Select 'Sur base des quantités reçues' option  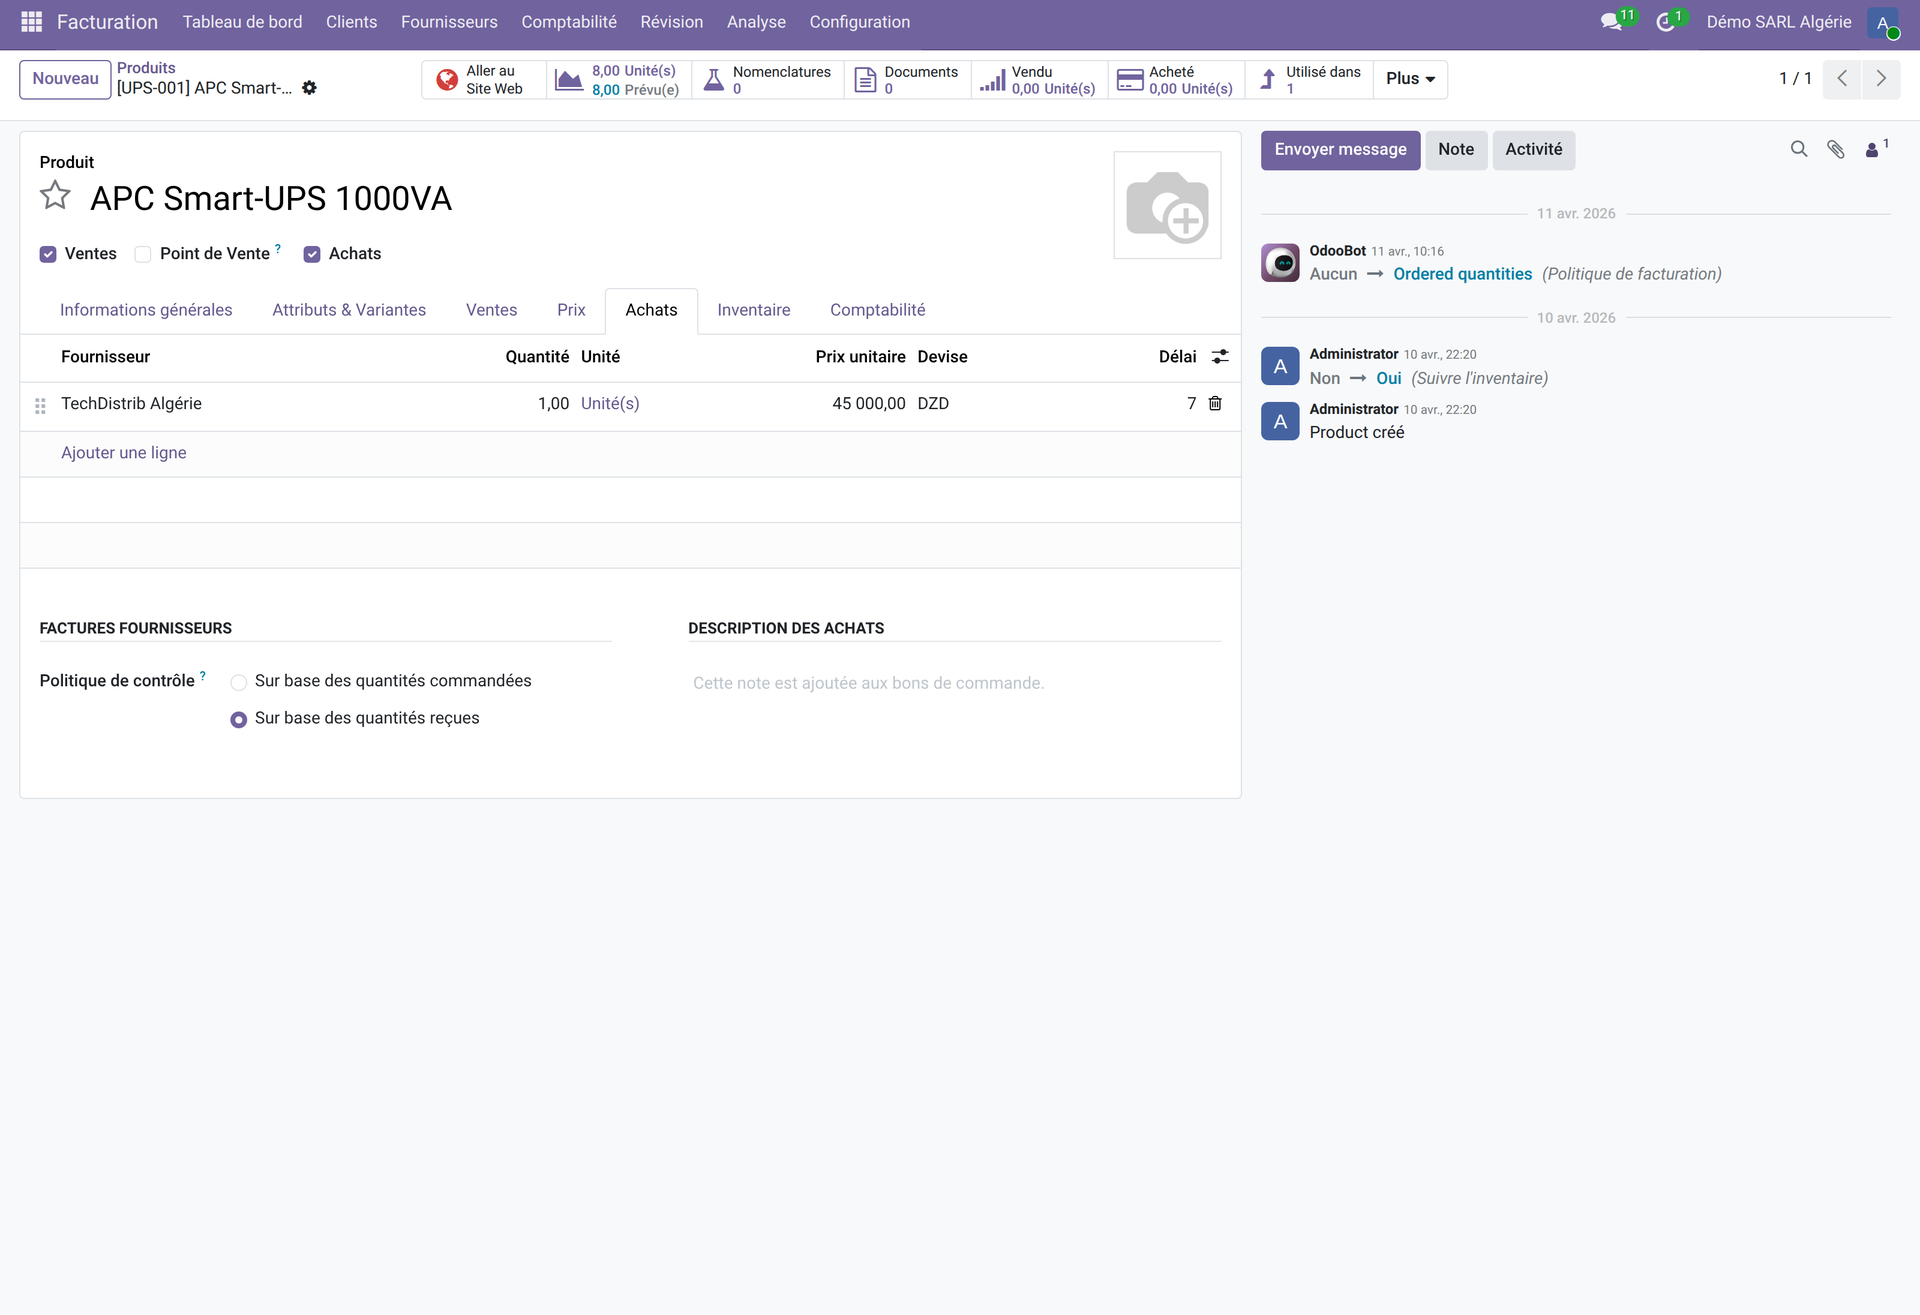tap(238, 720)
